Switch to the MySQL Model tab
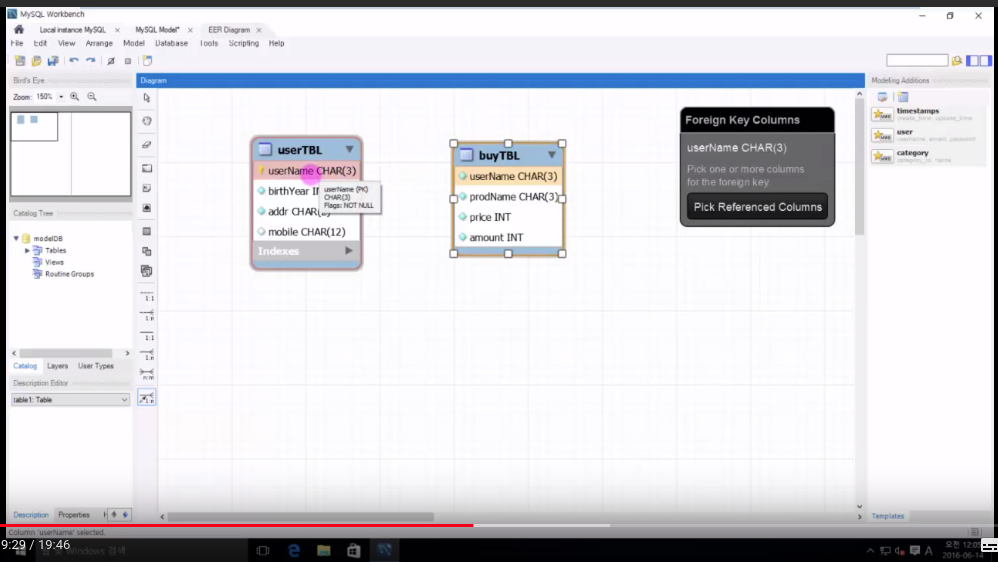998x562 pixels. pyautogui.click(x=157, y=30)
